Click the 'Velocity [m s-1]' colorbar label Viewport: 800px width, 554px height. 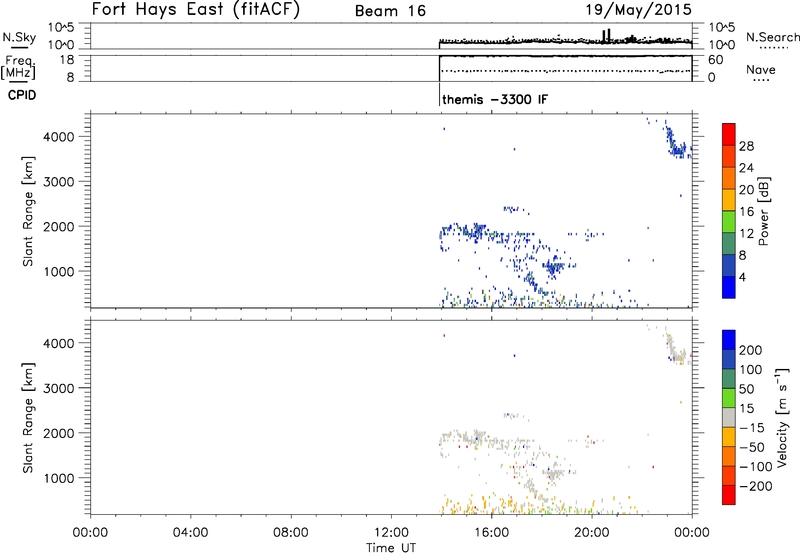pos(781,417)
